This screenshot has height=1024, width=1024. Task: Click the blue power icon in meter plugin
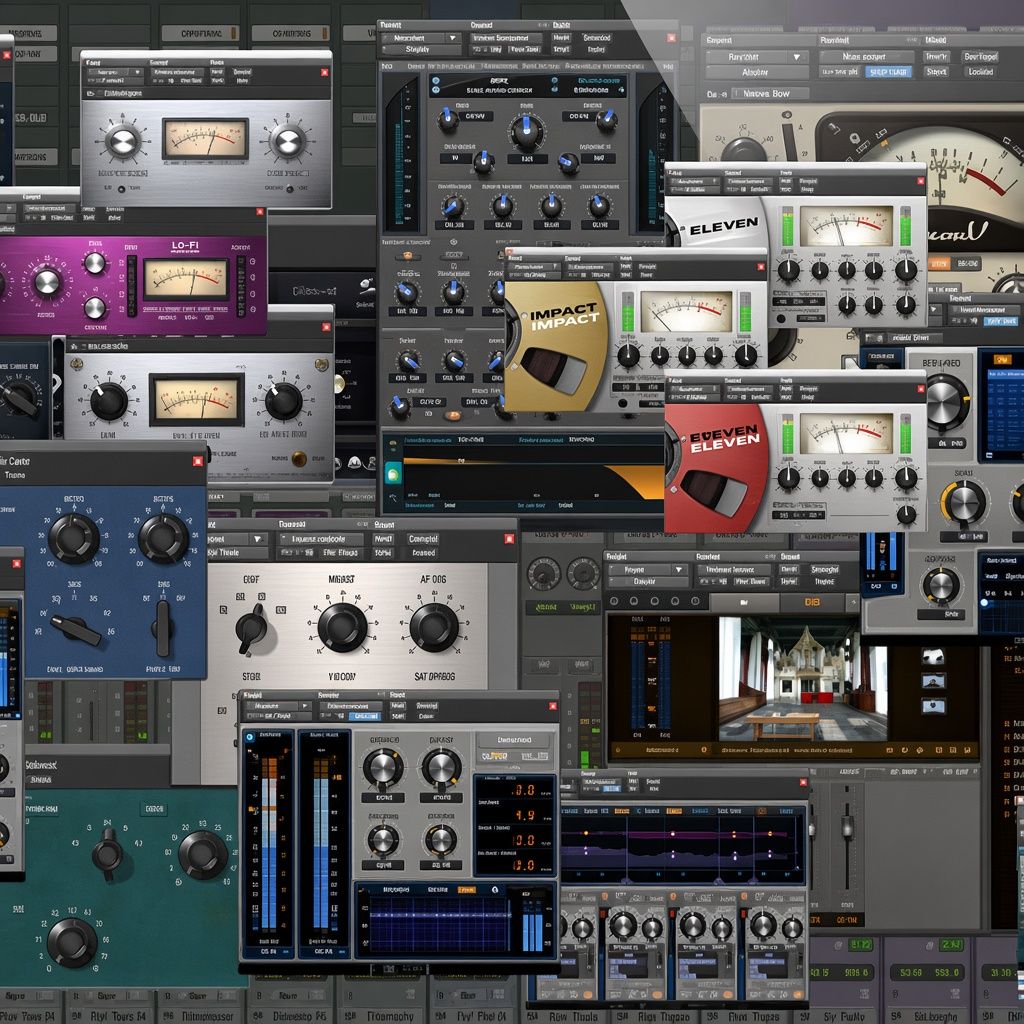click(249, 737)
